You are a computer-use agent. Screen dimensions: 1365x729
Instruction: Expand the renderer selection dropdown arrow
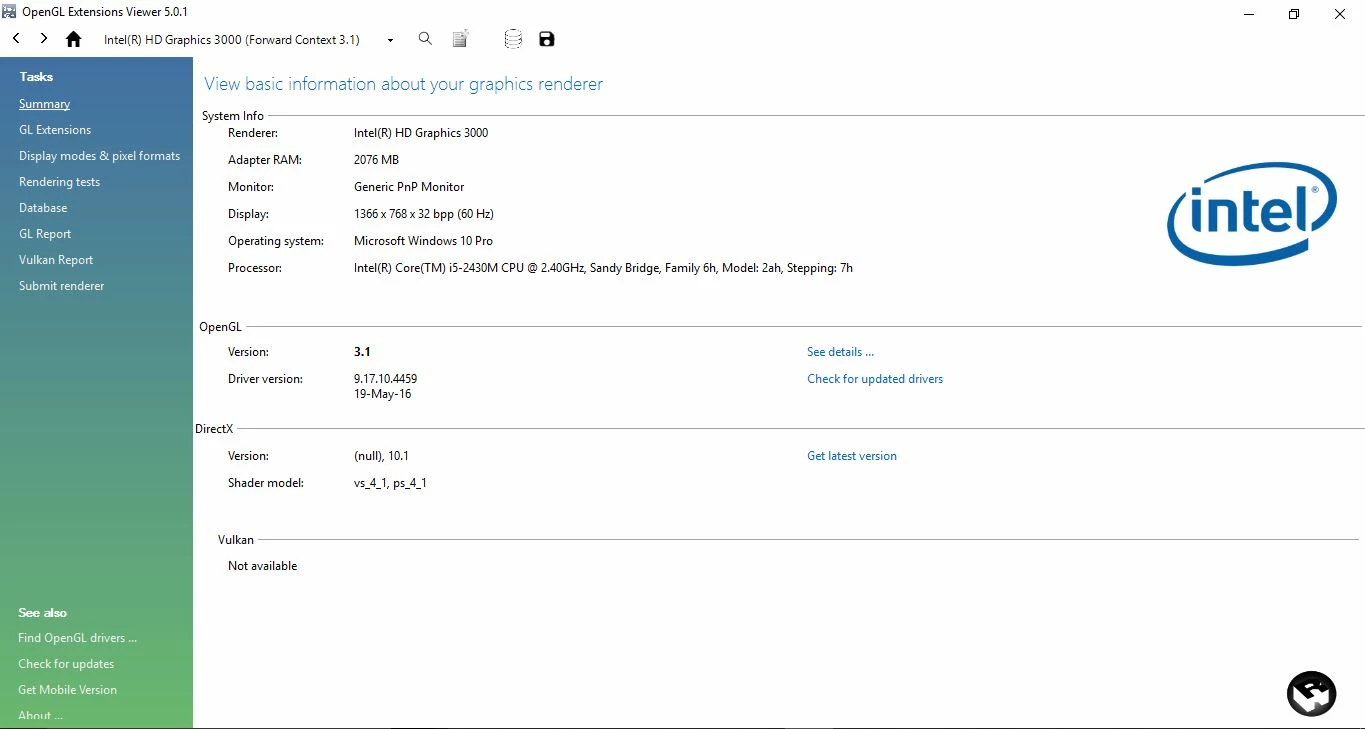click(x=390, y=40)
